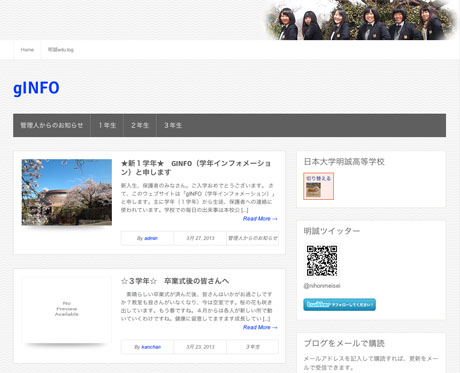Click the @nihonmeisei handle text
Screen dimensions: 460x373
322,286
